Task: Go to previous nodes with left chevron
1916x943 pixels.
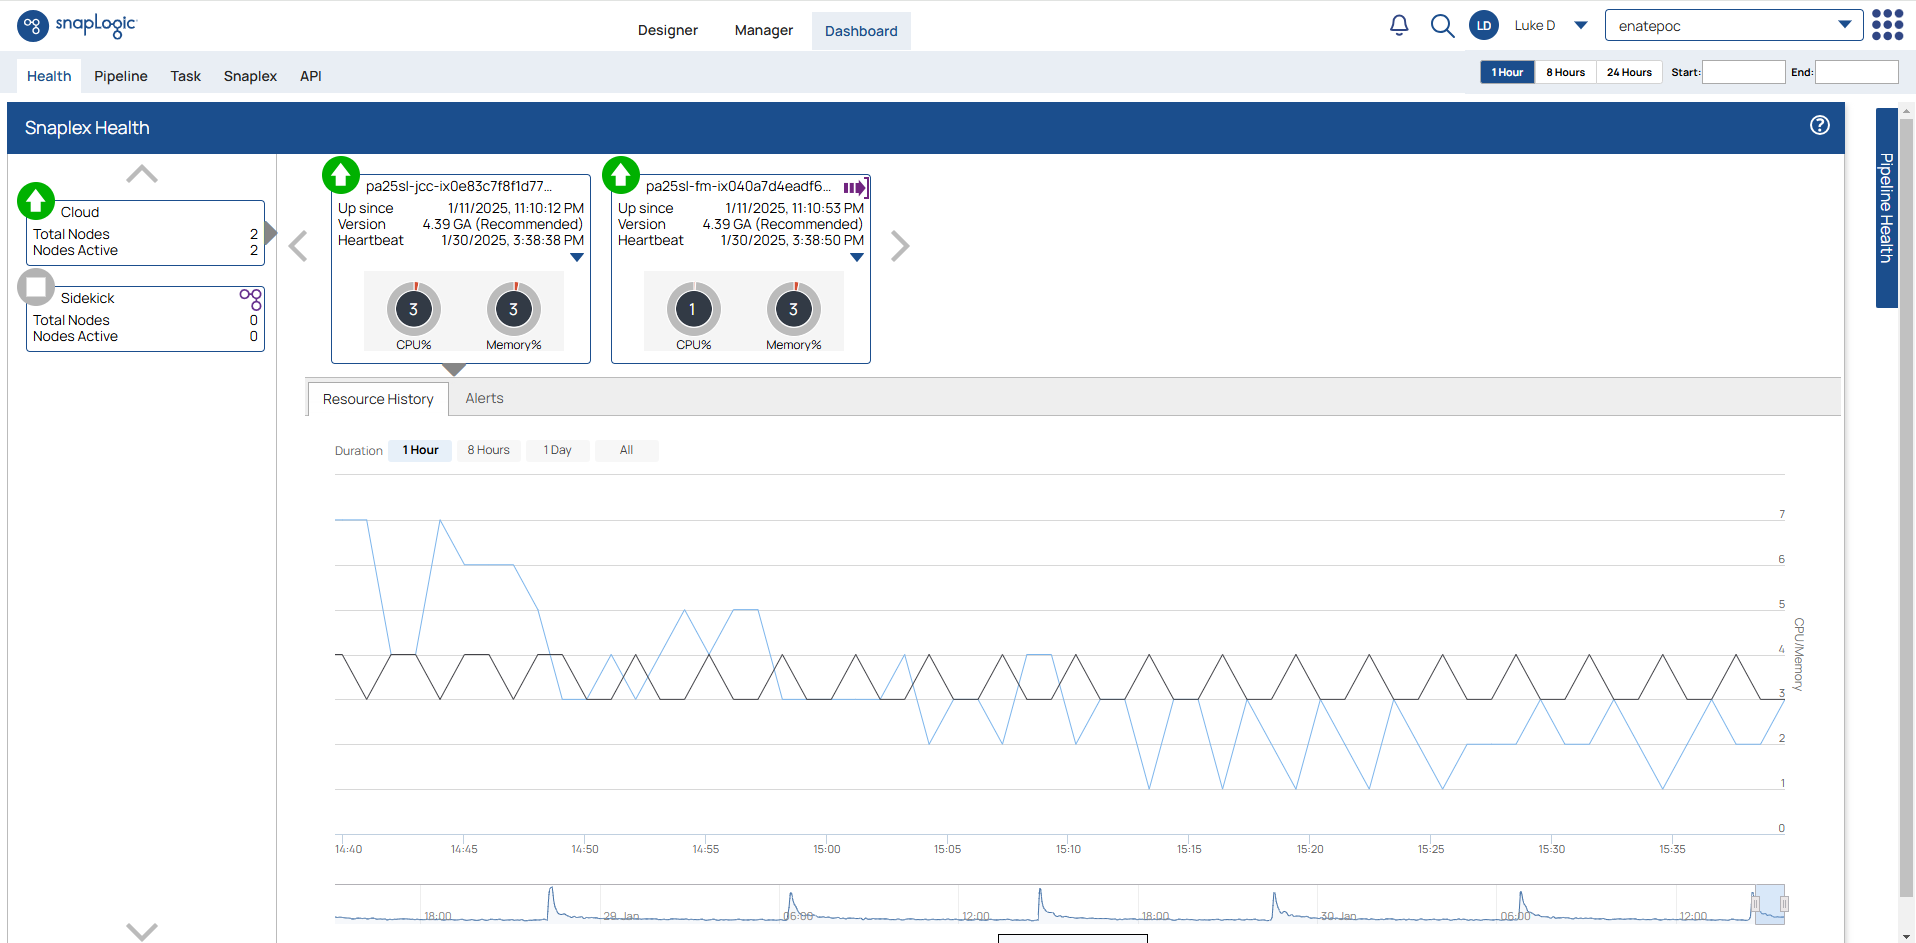Action: [x=298, y=246]
